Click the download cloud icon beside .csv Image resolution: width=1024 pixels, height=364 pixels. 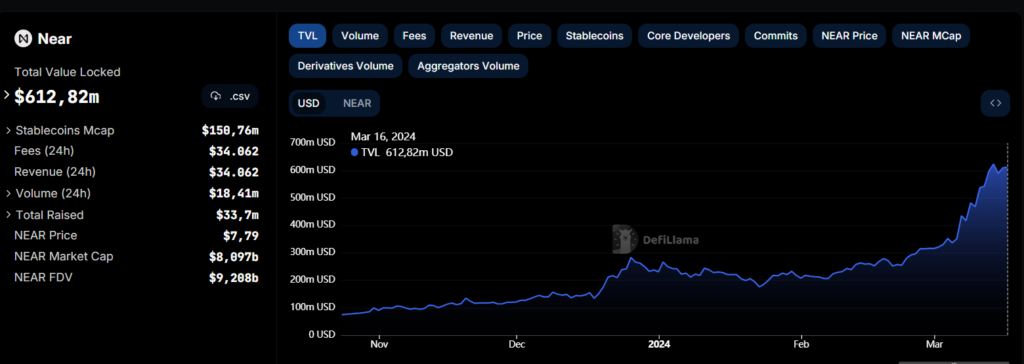(x=216, y=96)
